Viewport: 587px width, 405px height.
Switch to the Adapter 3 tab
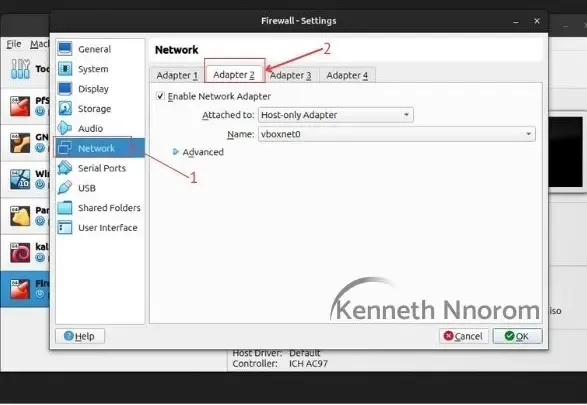point(291,75)
